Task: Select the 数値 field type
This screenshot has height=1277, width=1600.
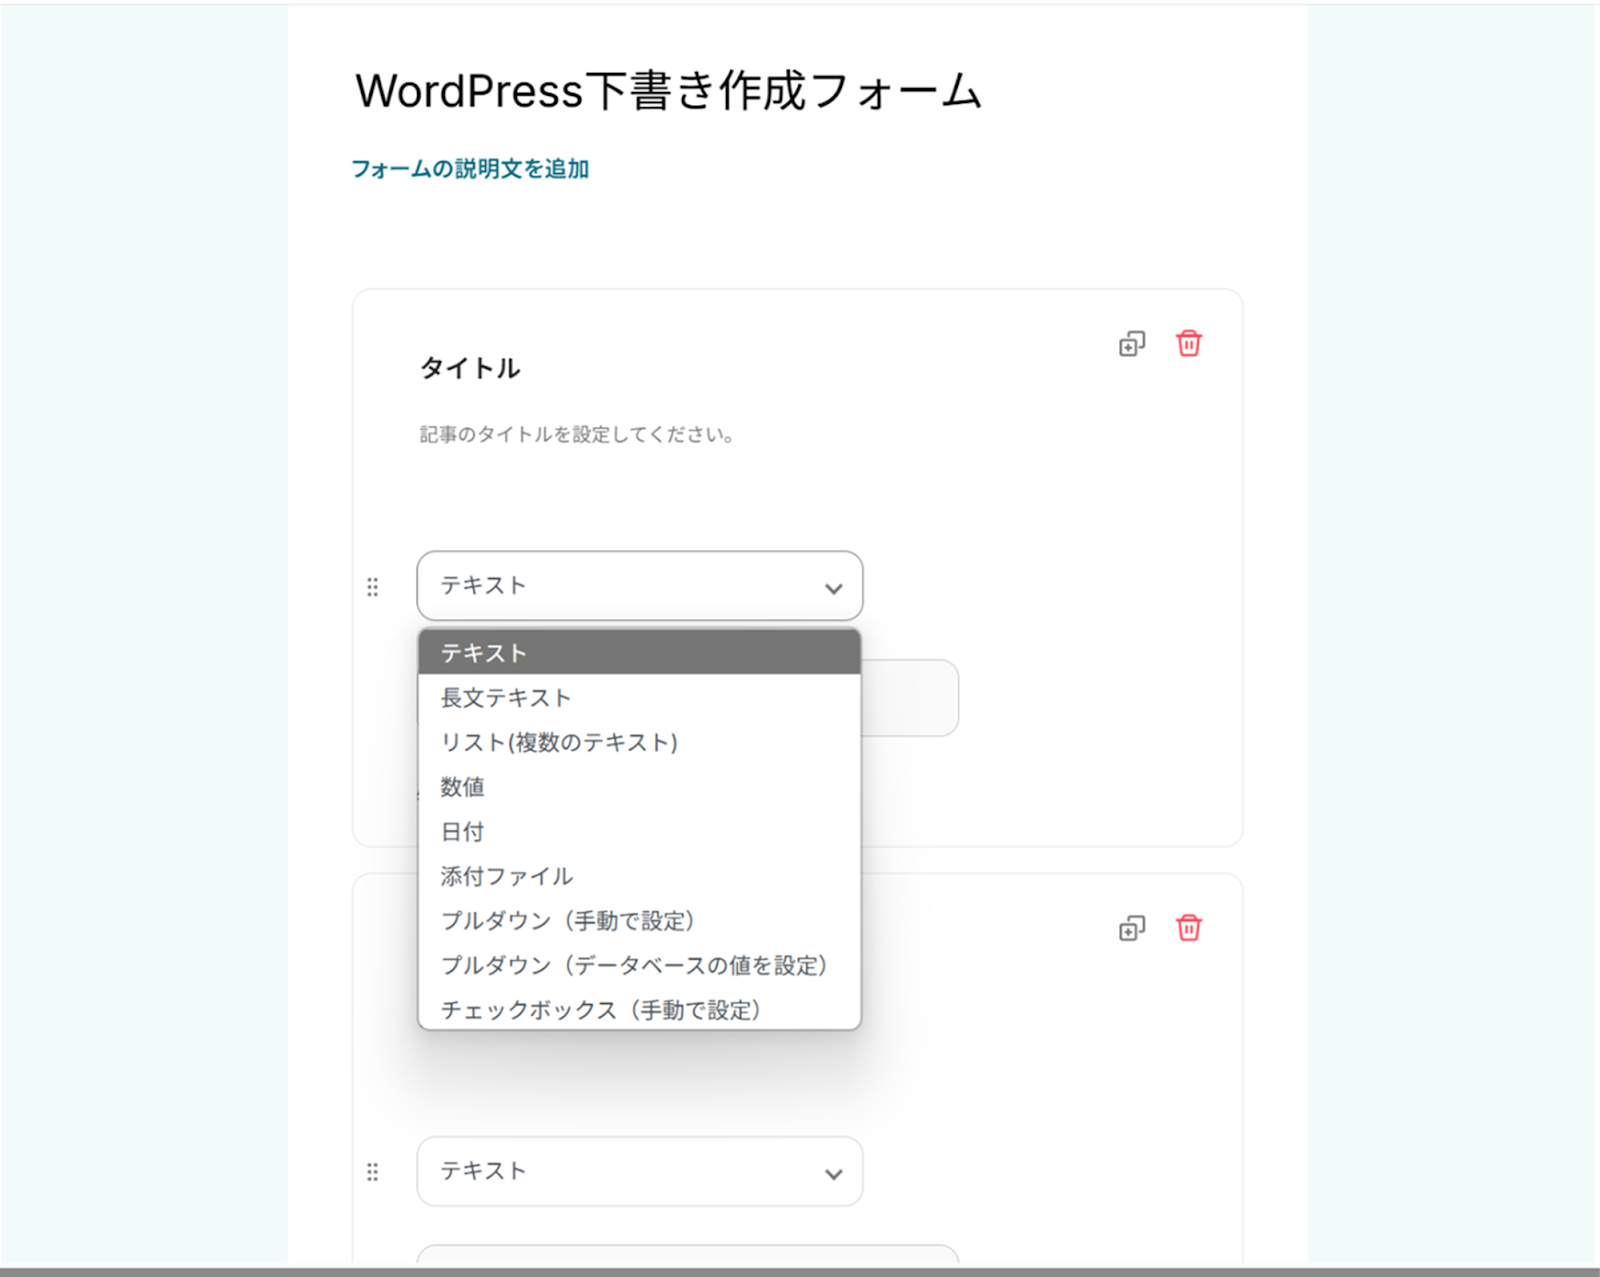Action: pyautogui.click(x=640, y=787)
